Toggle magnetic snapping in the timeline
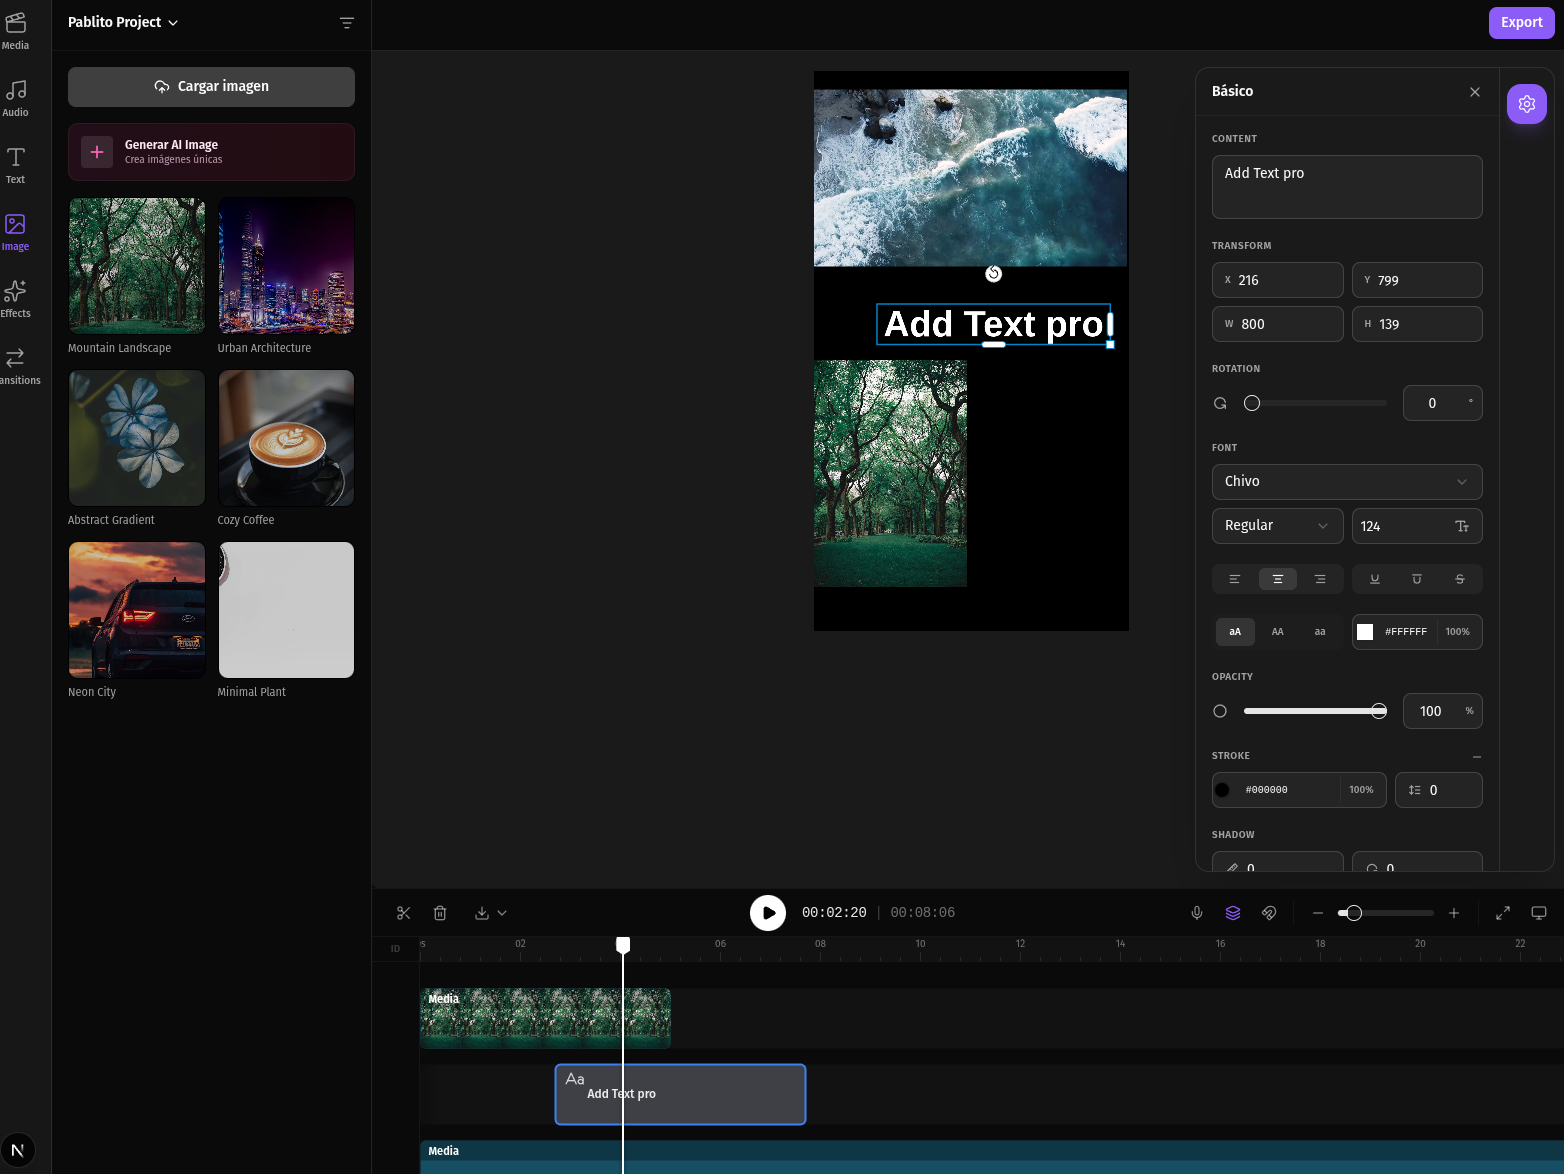This screenshot has height=1174, width=1564. (x=1269, y=913)
